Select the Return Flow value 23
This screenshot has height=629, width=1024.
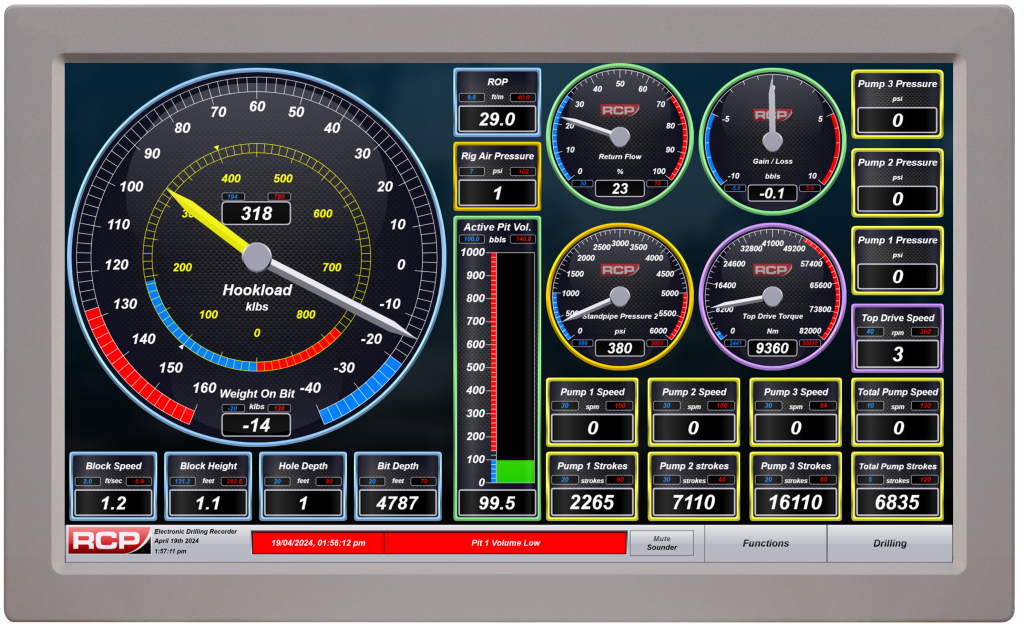click(619, 189)
